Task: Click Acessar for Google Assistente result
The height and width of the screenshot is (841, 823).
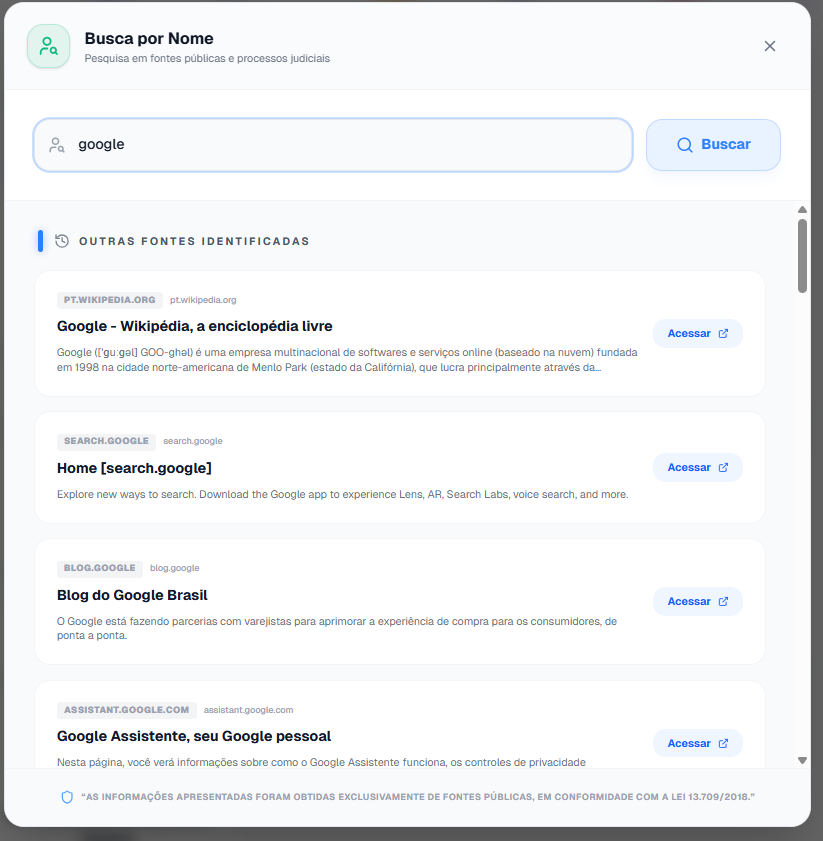Action: click(697, 744)
